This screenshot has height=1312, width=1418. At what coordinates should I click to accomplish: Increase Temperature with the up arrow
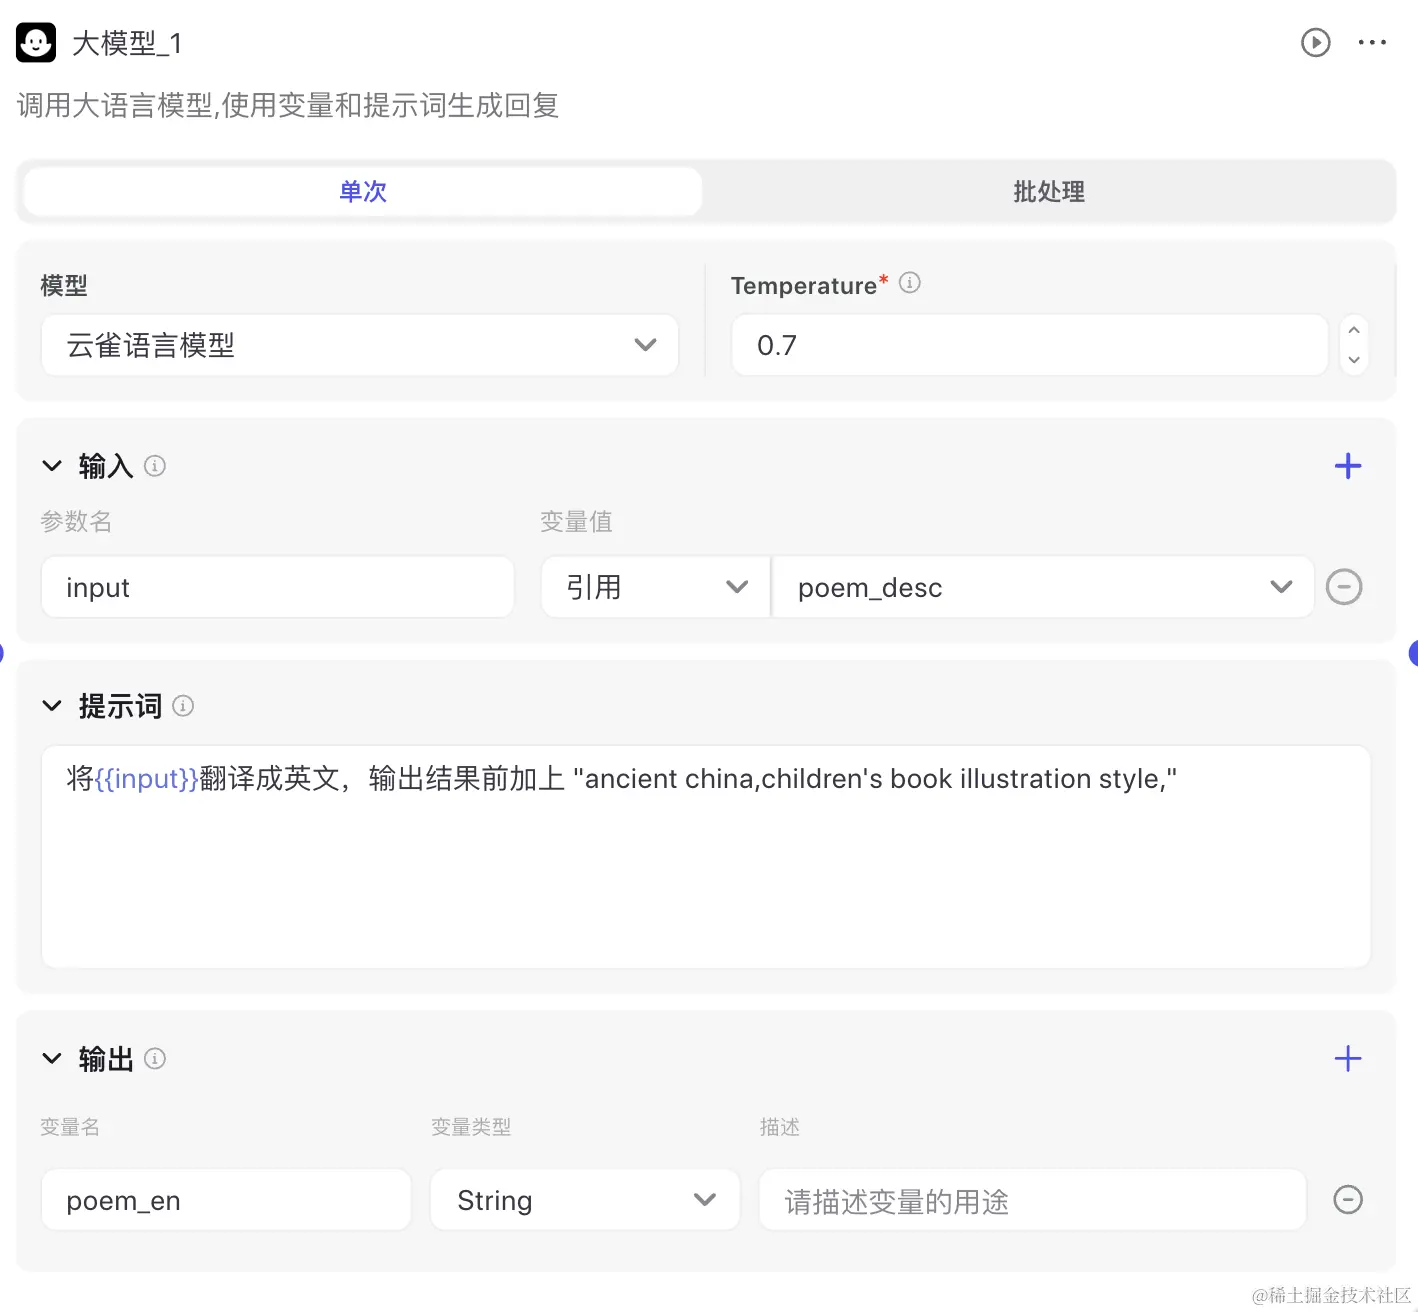(1354, 331)
